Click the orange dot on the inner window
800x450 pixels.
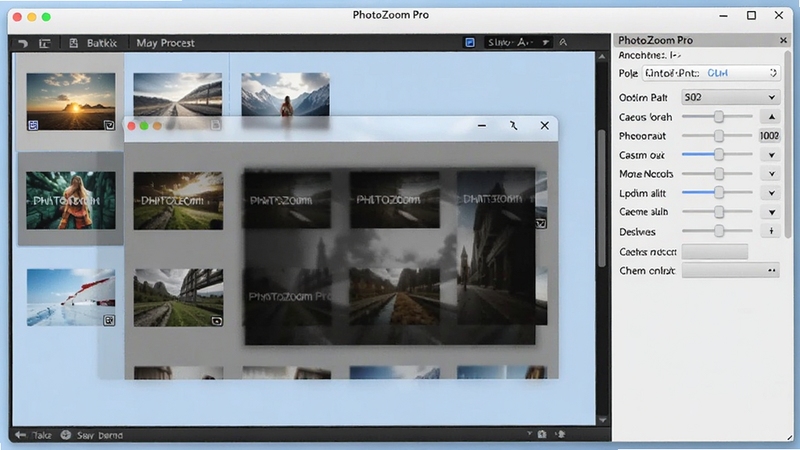pos(157,126)
